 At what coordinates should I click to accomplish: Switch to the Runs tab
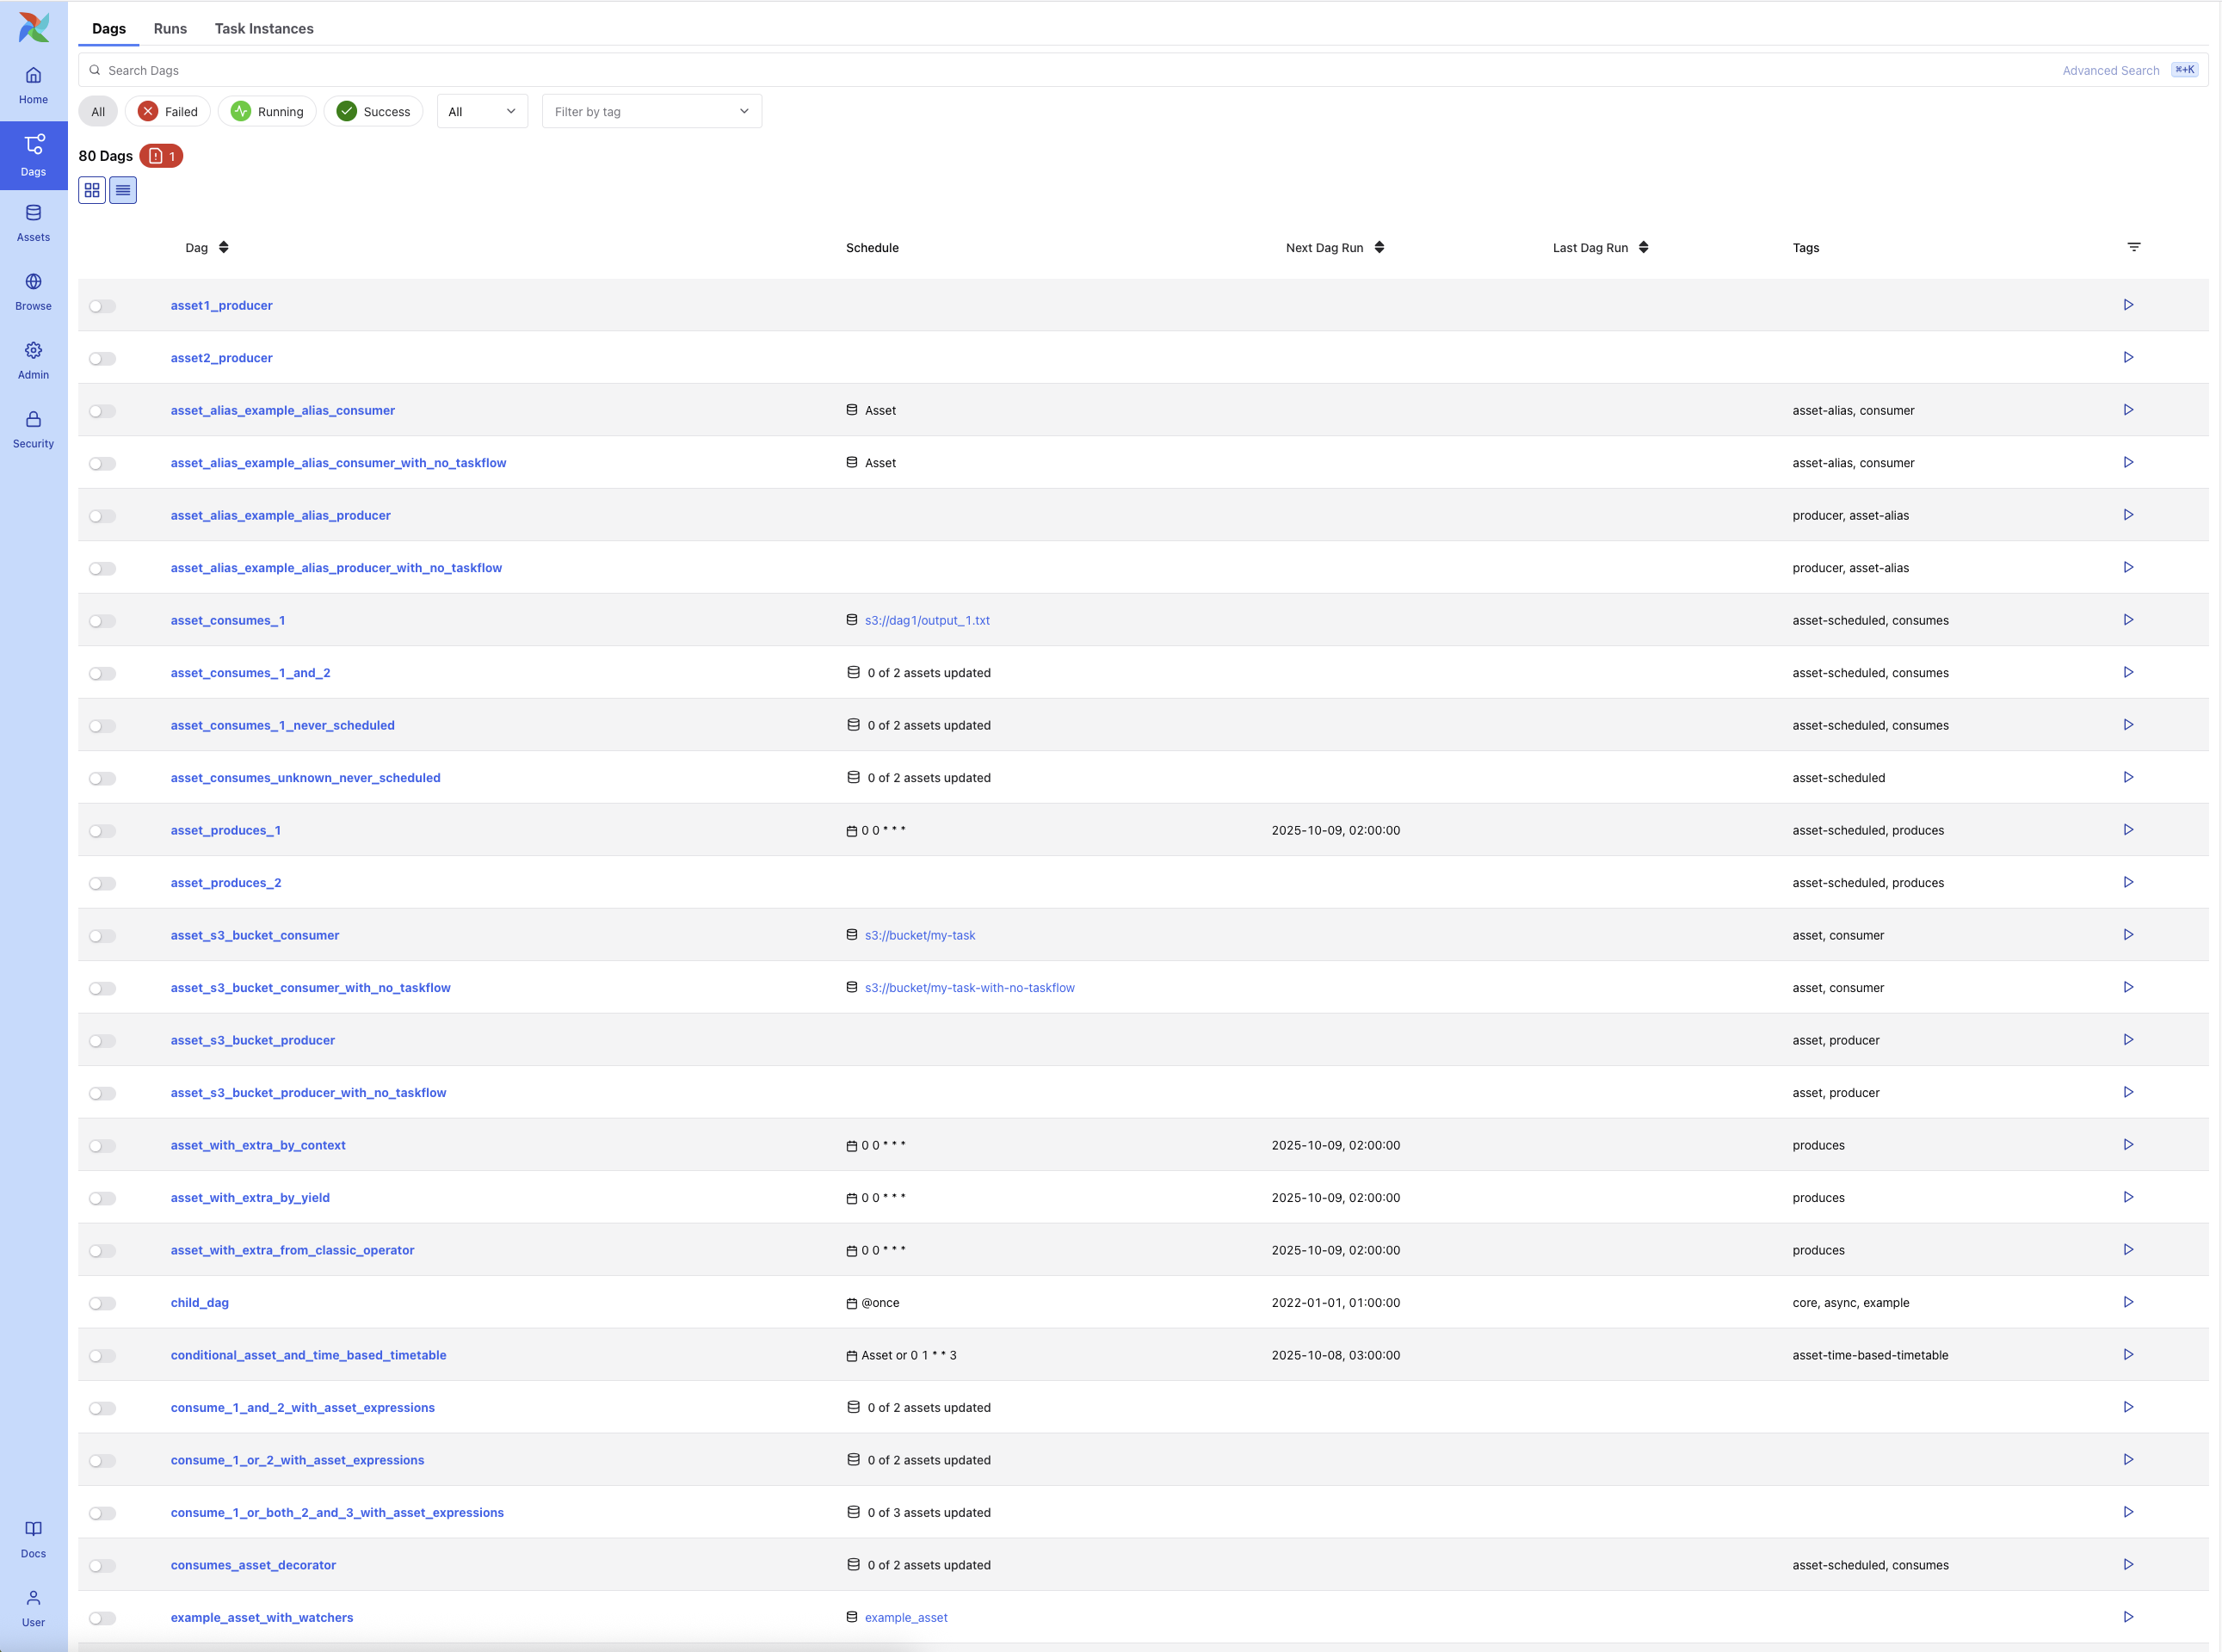coord(170,28)
